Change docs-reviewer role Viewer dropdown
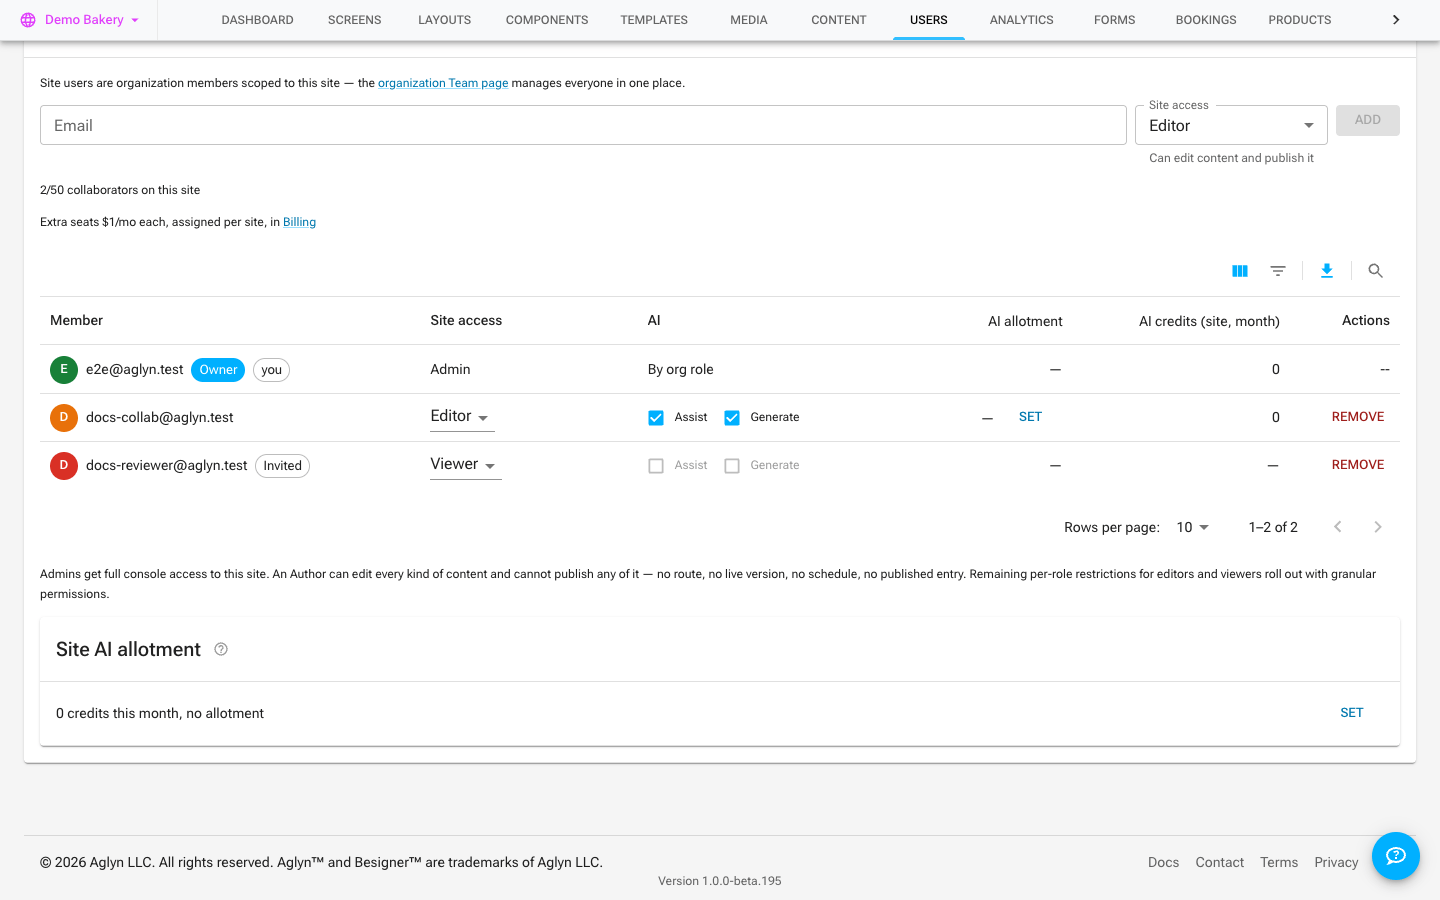 465,465
